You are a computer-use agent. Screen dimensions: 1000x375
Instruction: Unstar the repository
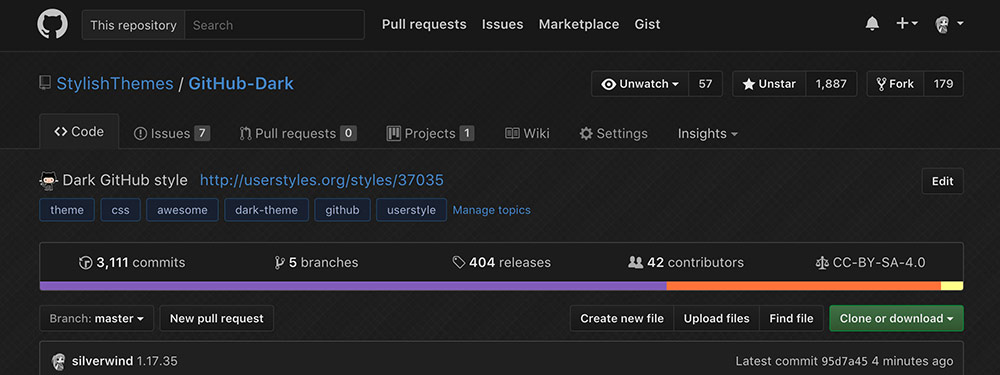769,84
